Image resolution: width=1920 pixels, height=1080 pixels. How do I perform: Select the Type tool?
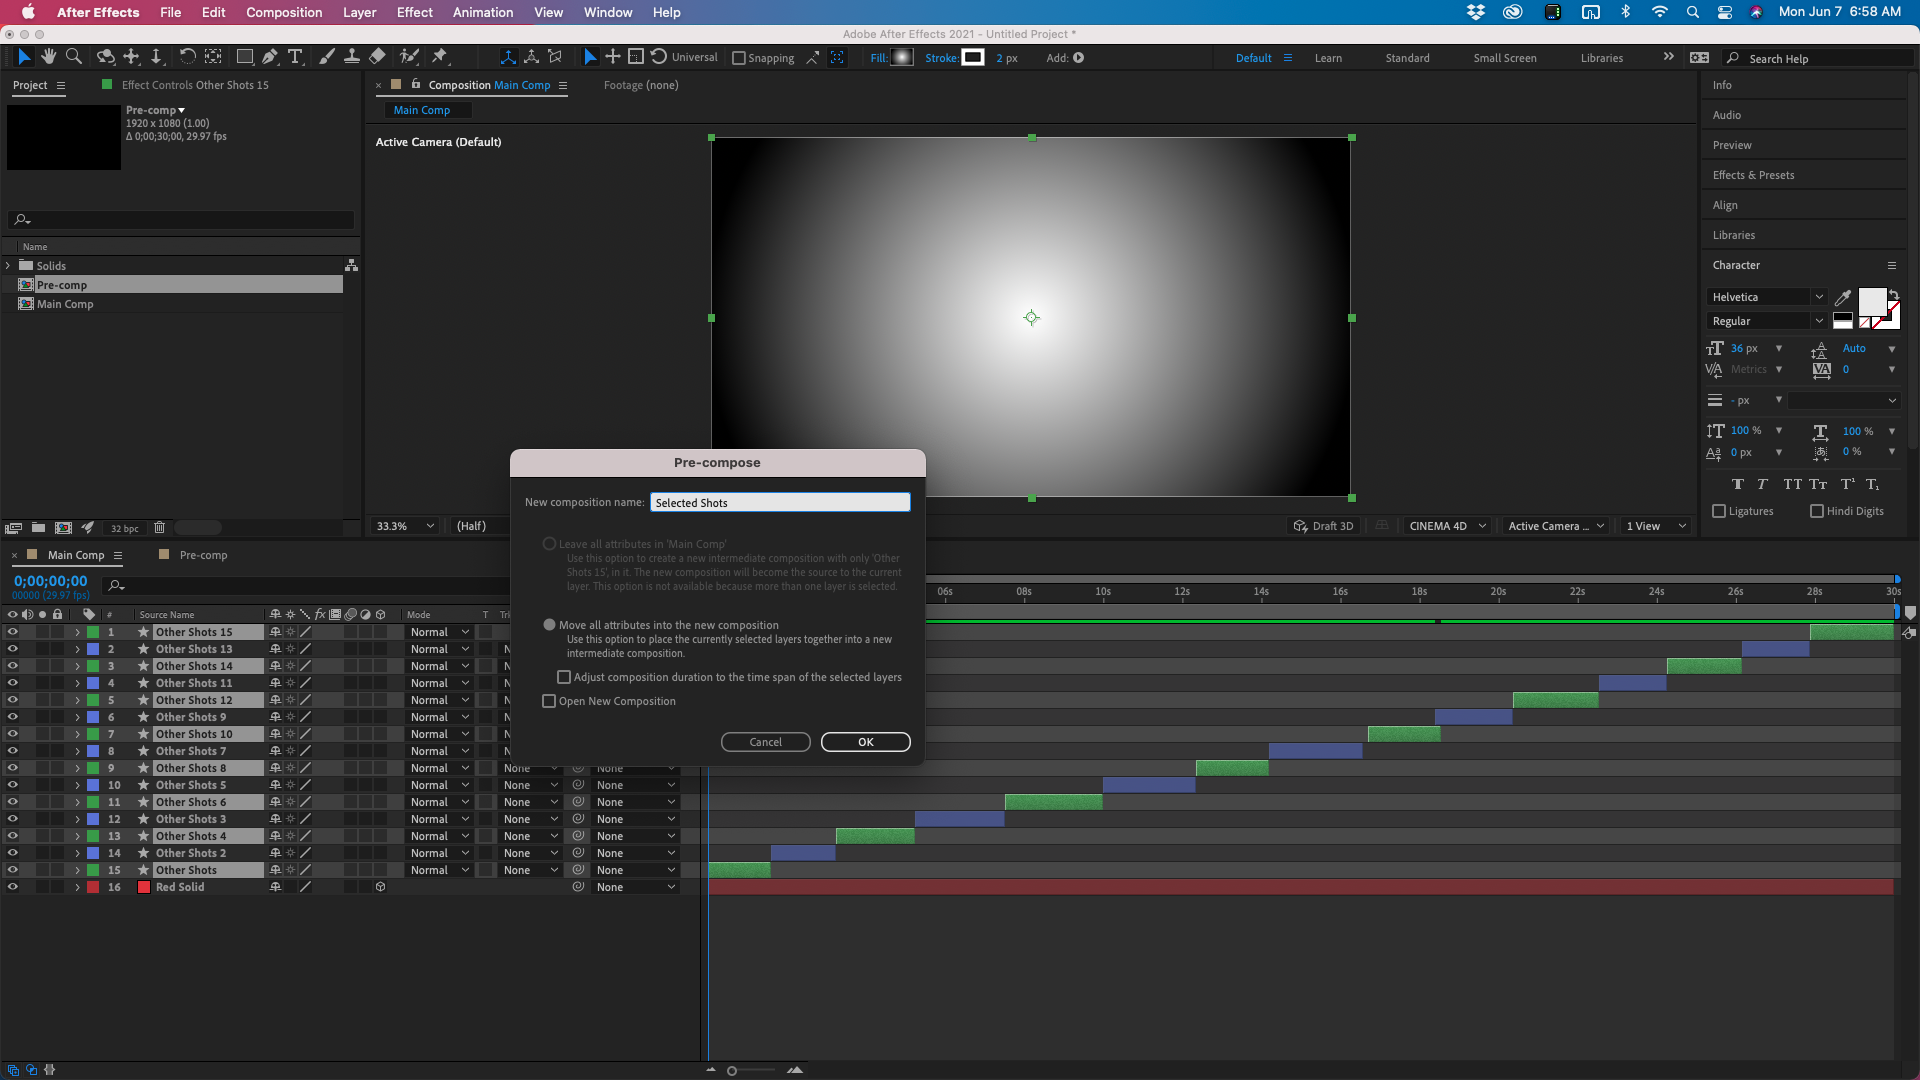(295, 57)
